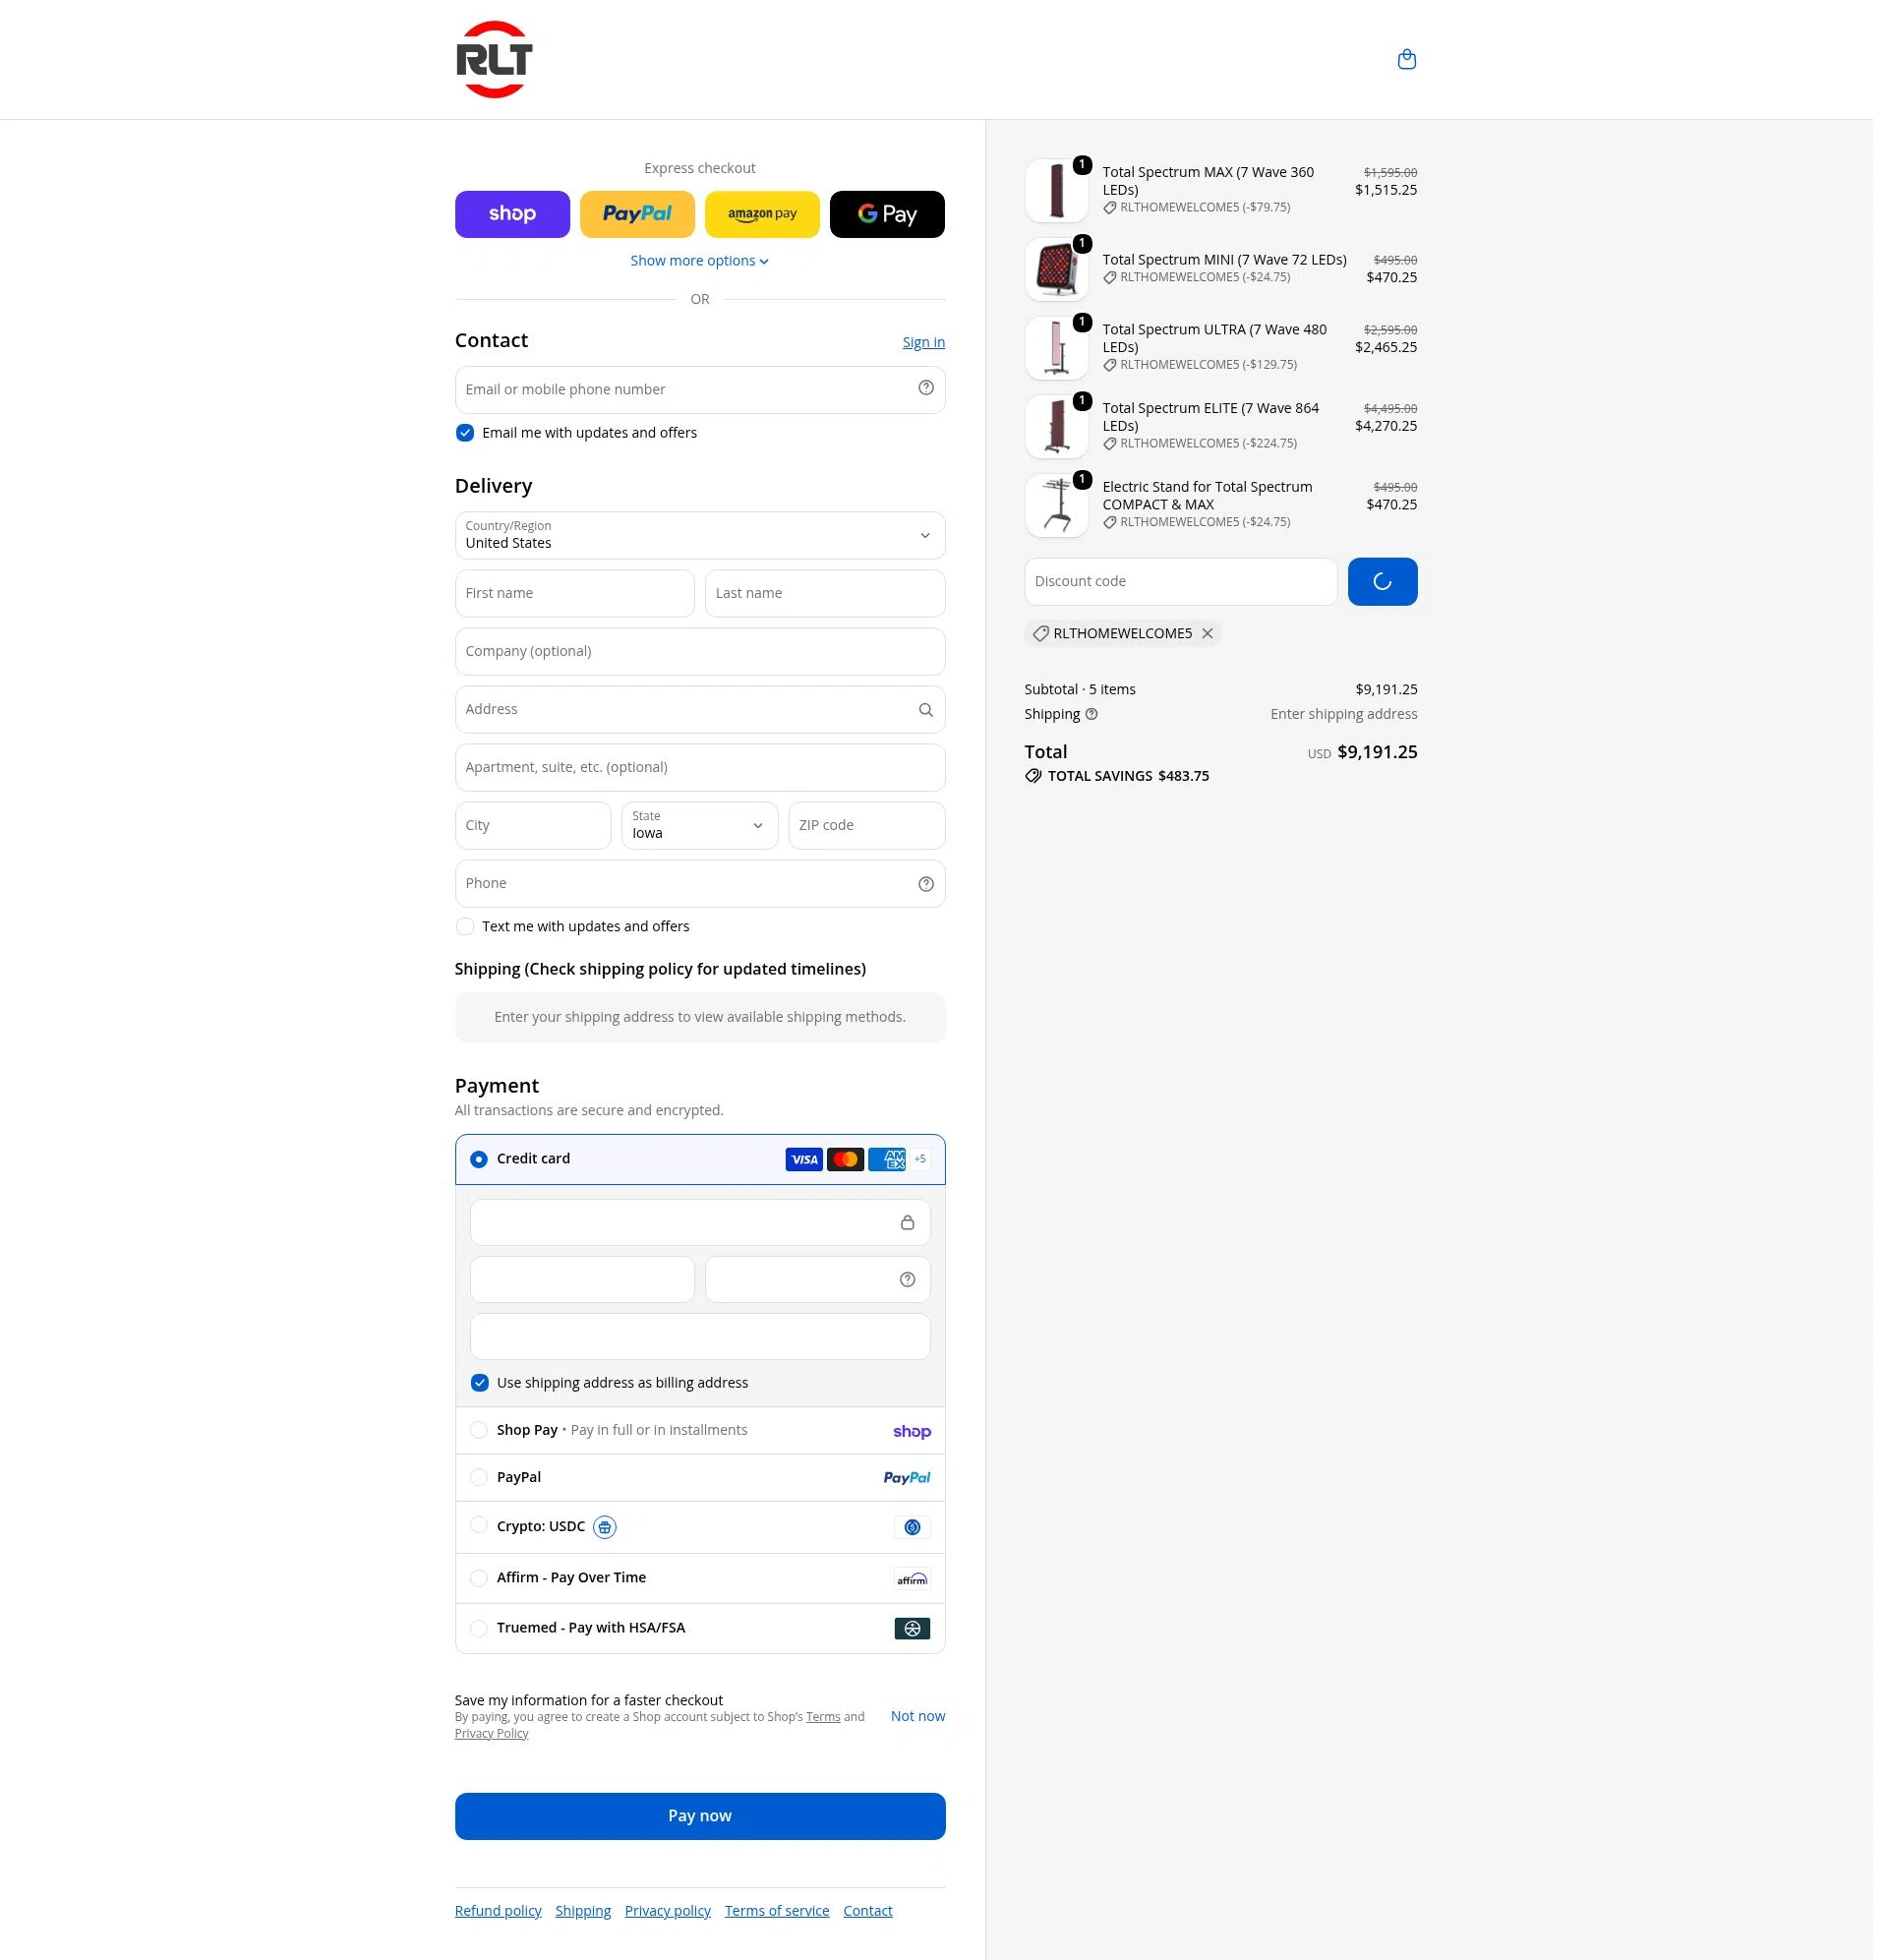The height and width of the screenshot is (1960, 1888).
Task: Open the shopping bag cart icon
Action: [1406, 59]
